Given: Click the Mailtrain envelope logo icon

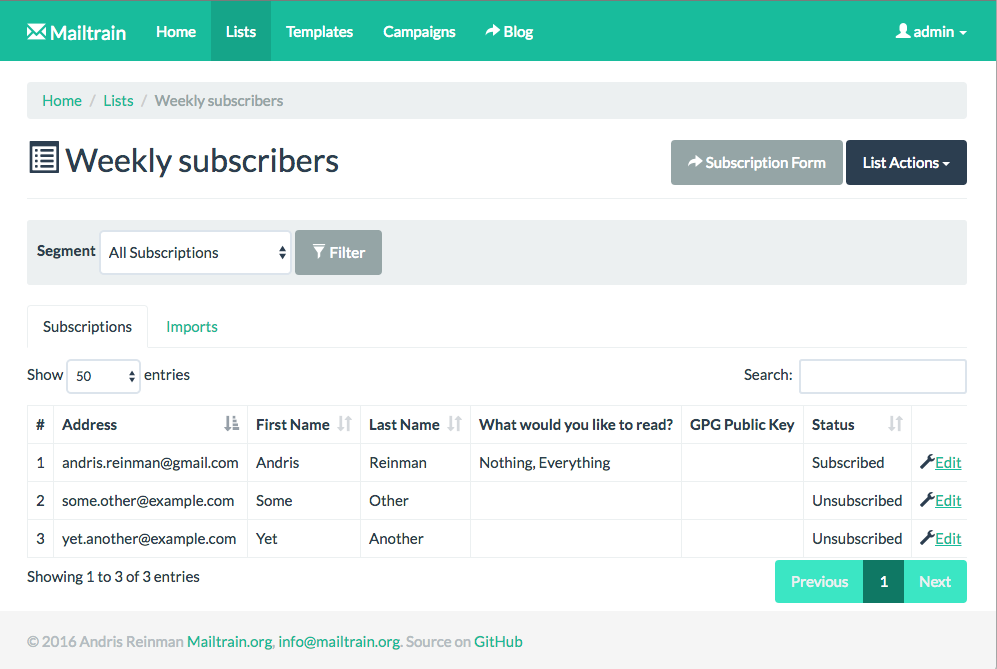Looking at the screenshot, I should [37, 31].
